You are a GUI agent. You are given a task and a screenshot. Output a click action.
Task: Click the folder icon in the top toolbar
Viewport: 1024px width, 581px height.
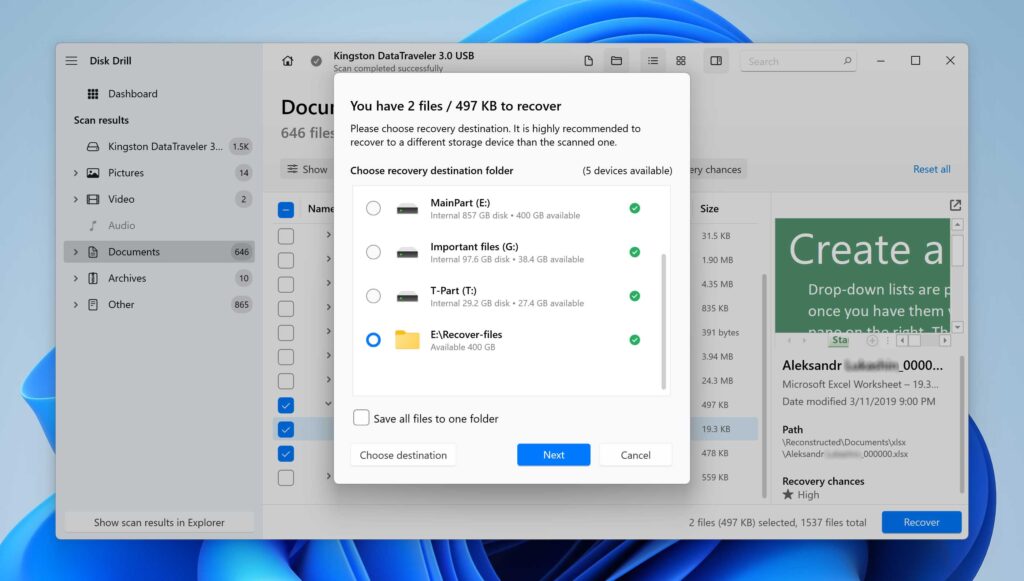[x=616, y=60]
